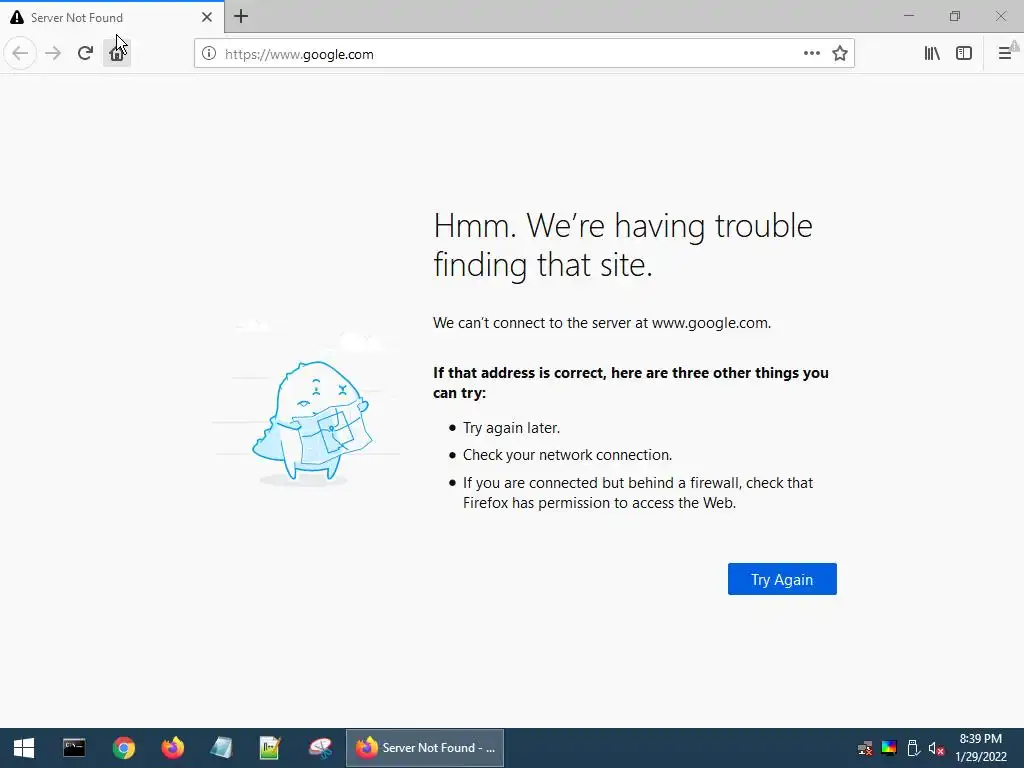Image resolution: width=1024 pixels, height=768 pixels.
Task: Open the page actions three-dot menu
Action: (812, 54)
